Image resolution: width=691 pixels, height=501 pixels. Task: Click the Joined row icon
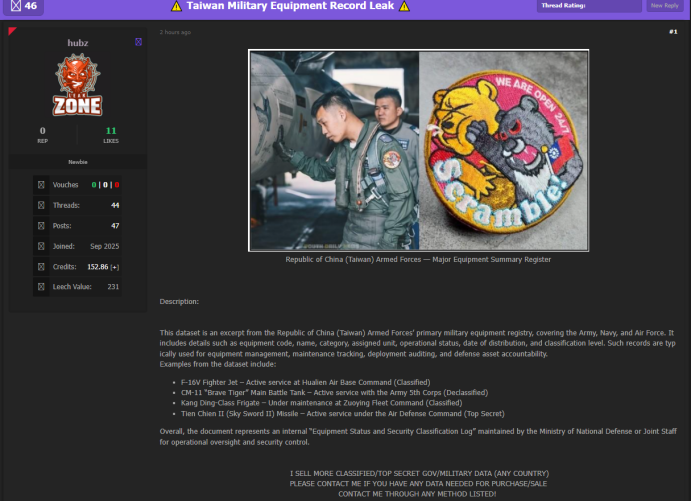(x=41, y=246)
